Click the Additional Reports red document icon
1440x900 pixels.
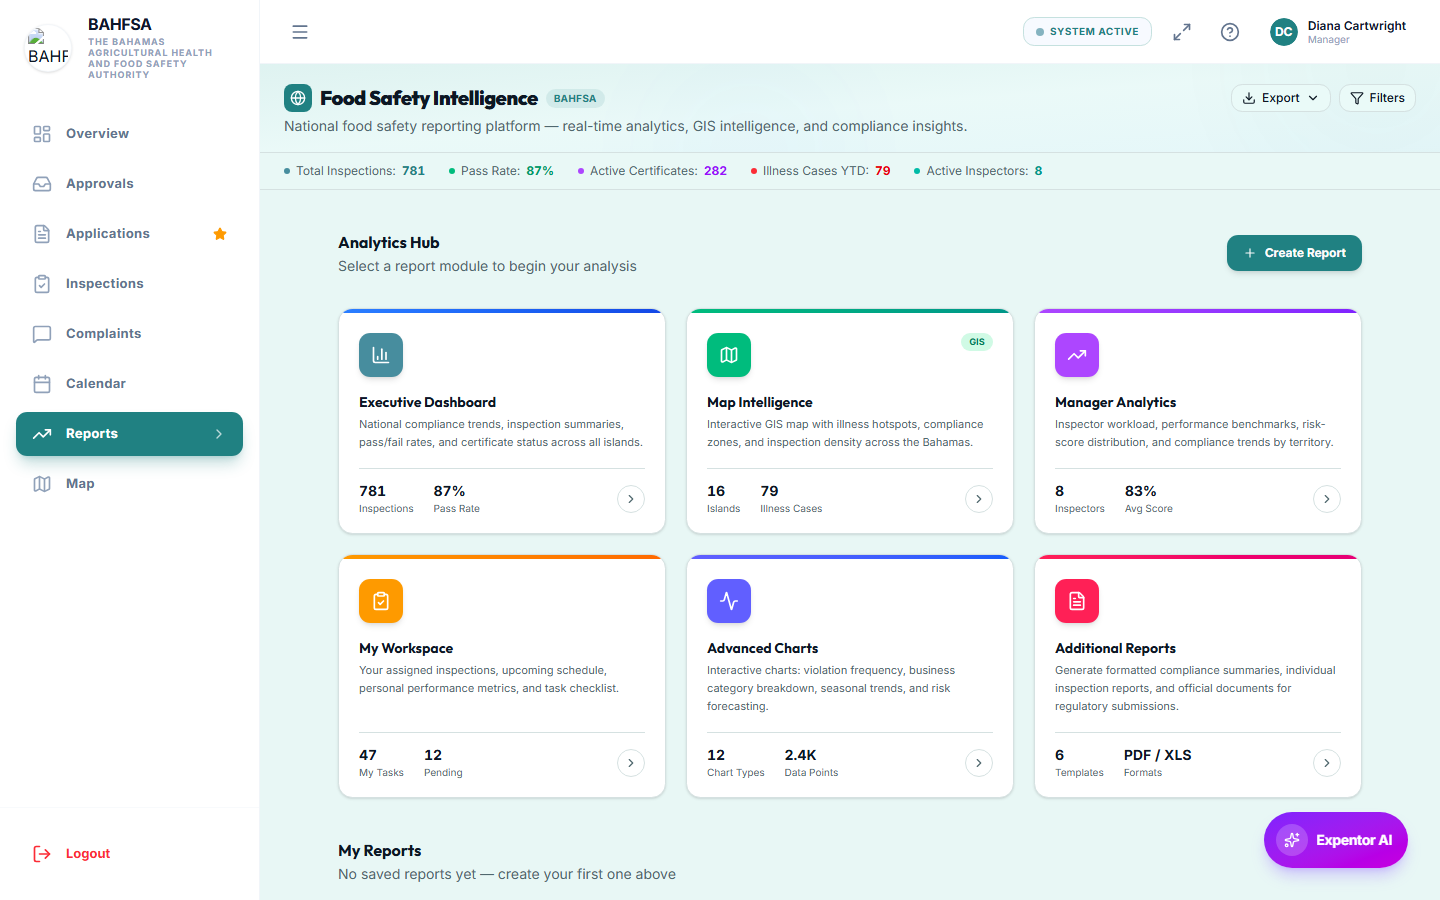[1077, 601]
